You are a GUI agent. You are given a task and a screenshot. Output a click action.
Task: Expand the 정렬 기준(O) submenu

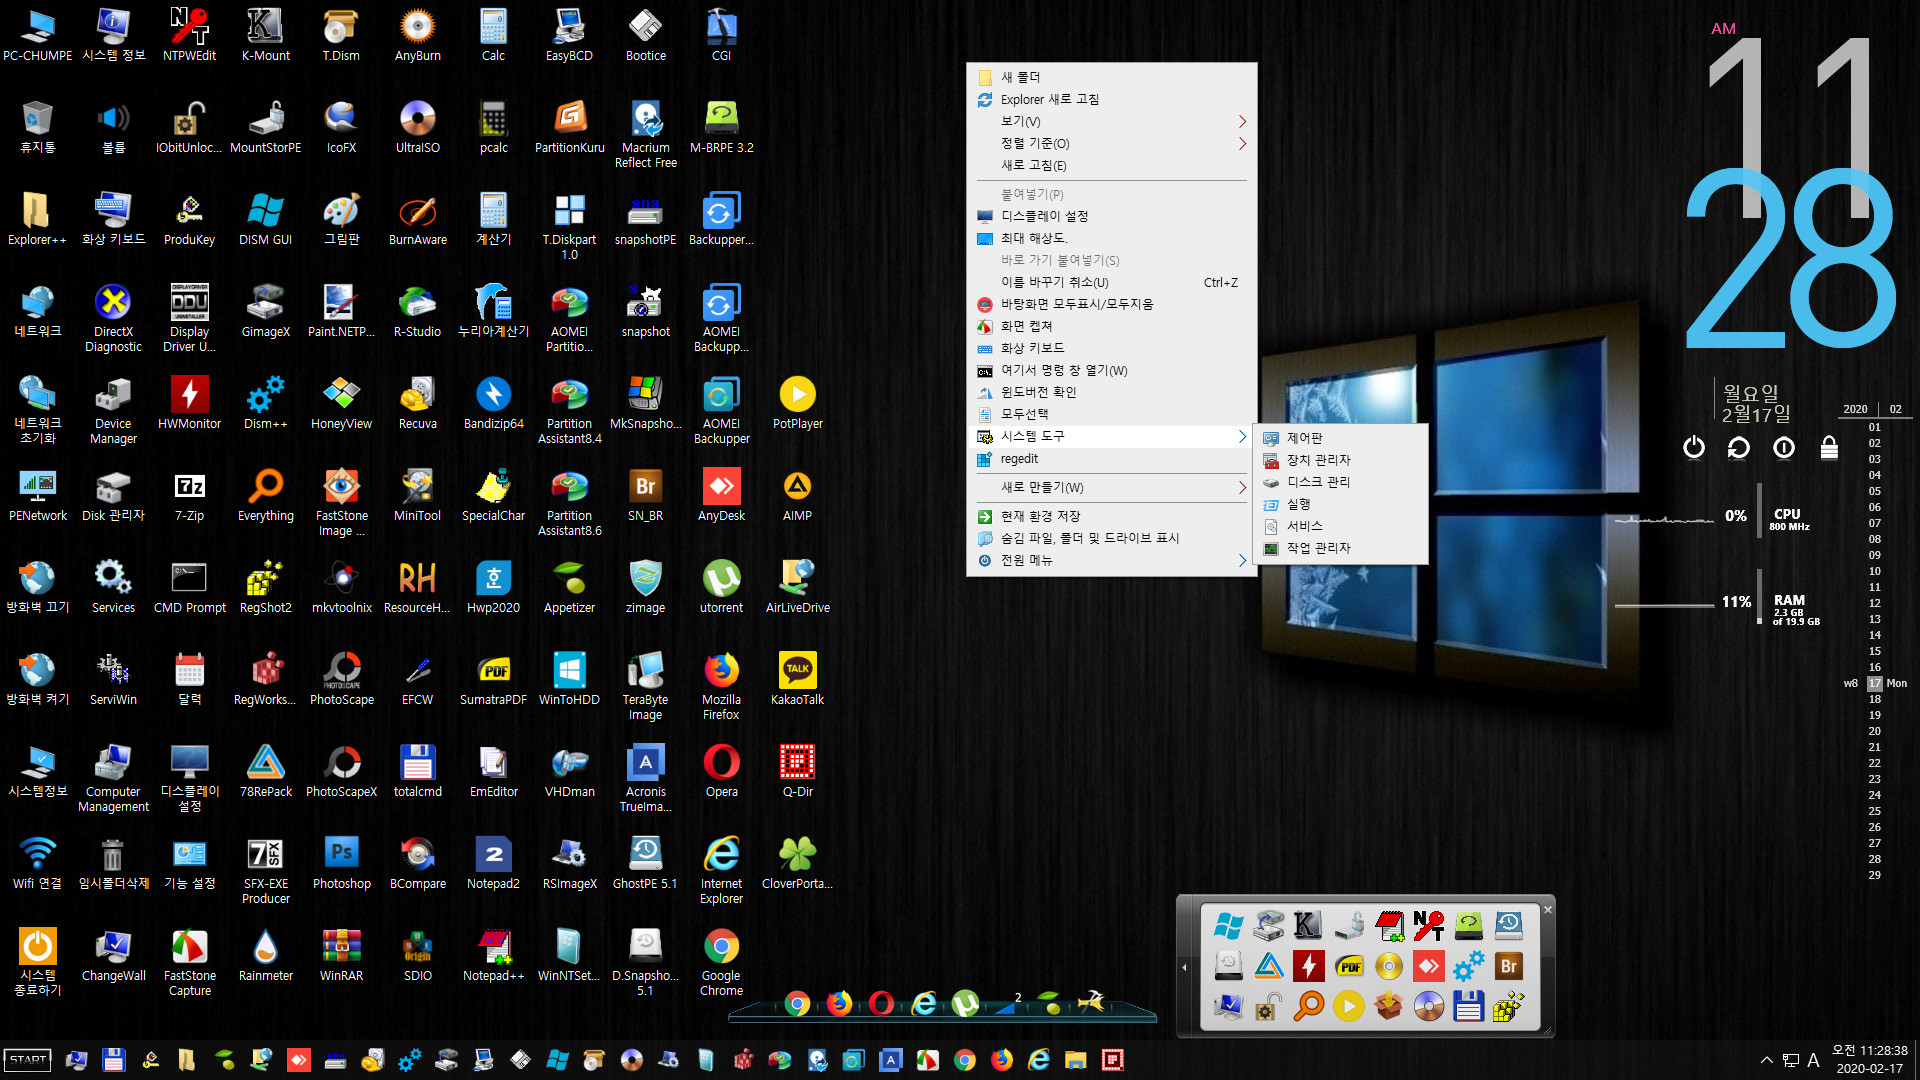coord(1111,143)
